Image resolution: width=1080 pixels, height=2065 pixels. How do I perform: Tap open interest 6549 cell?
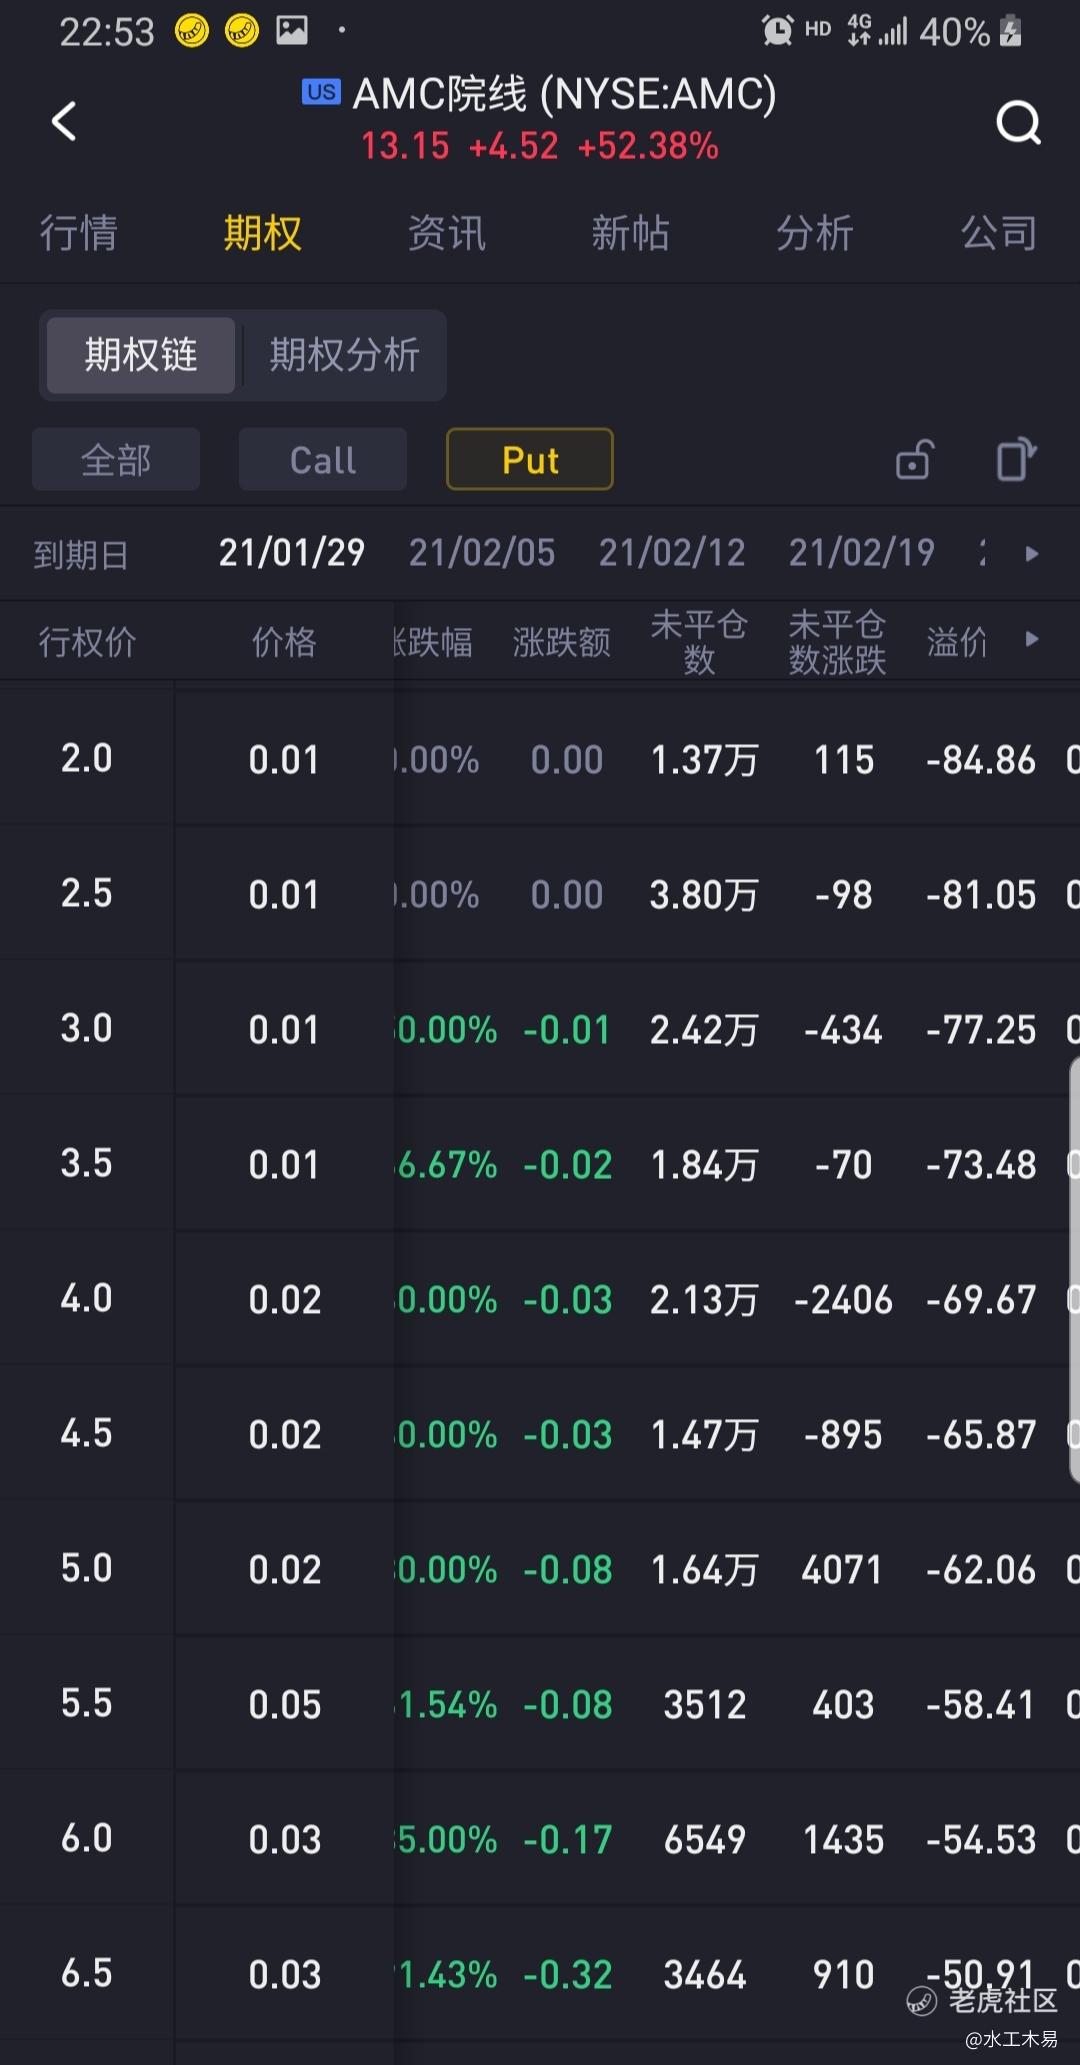[705, 1840]
